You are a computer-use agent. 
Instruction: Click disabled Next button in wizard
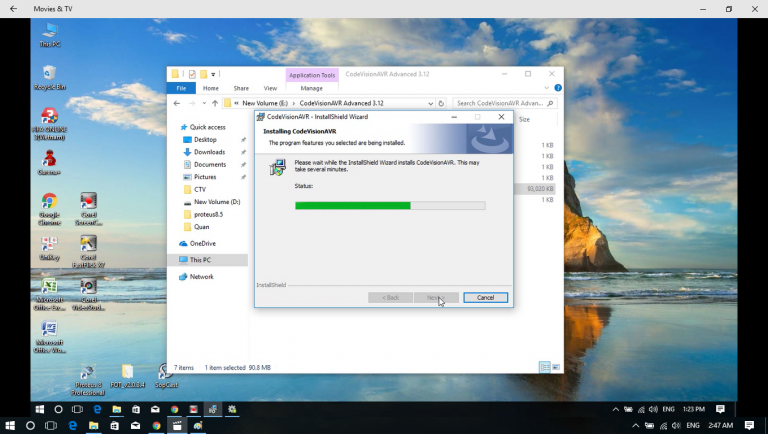[x=436, y=298]
